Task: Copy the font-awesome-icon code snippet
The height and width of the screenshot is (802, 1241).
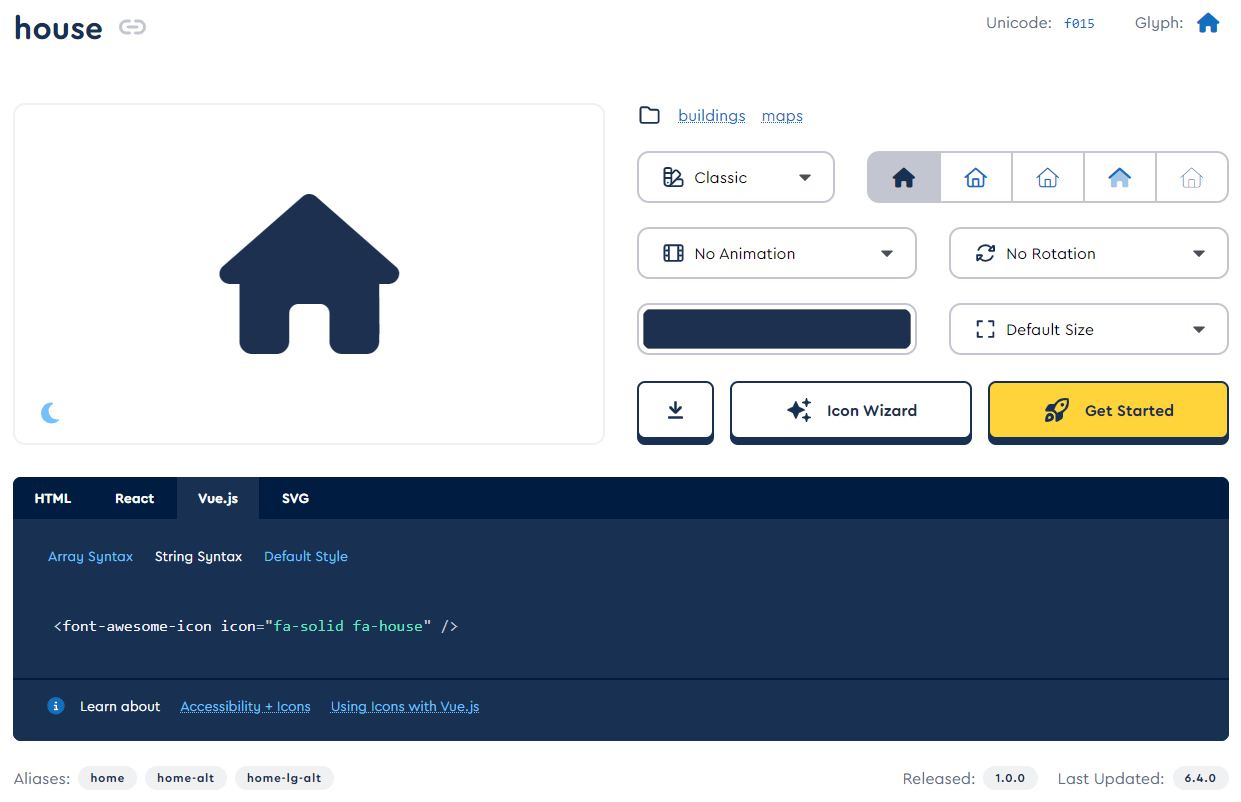Action: (x=256, y=626)
